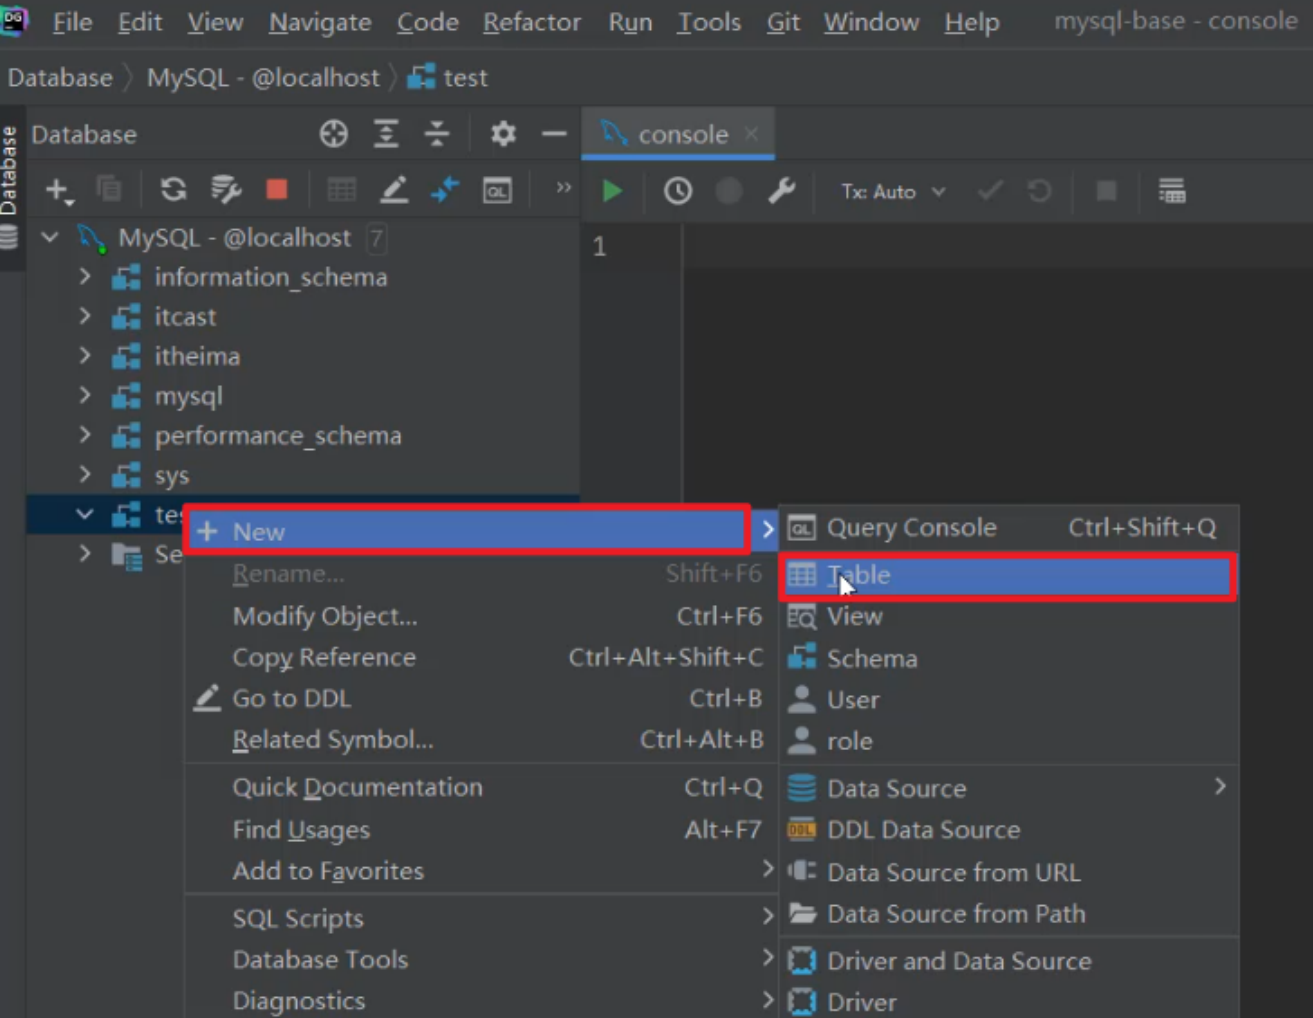This screenshot has height=1018, width=1313.
Task: Open Database panel gear options
Action: [x=503, y=133]
